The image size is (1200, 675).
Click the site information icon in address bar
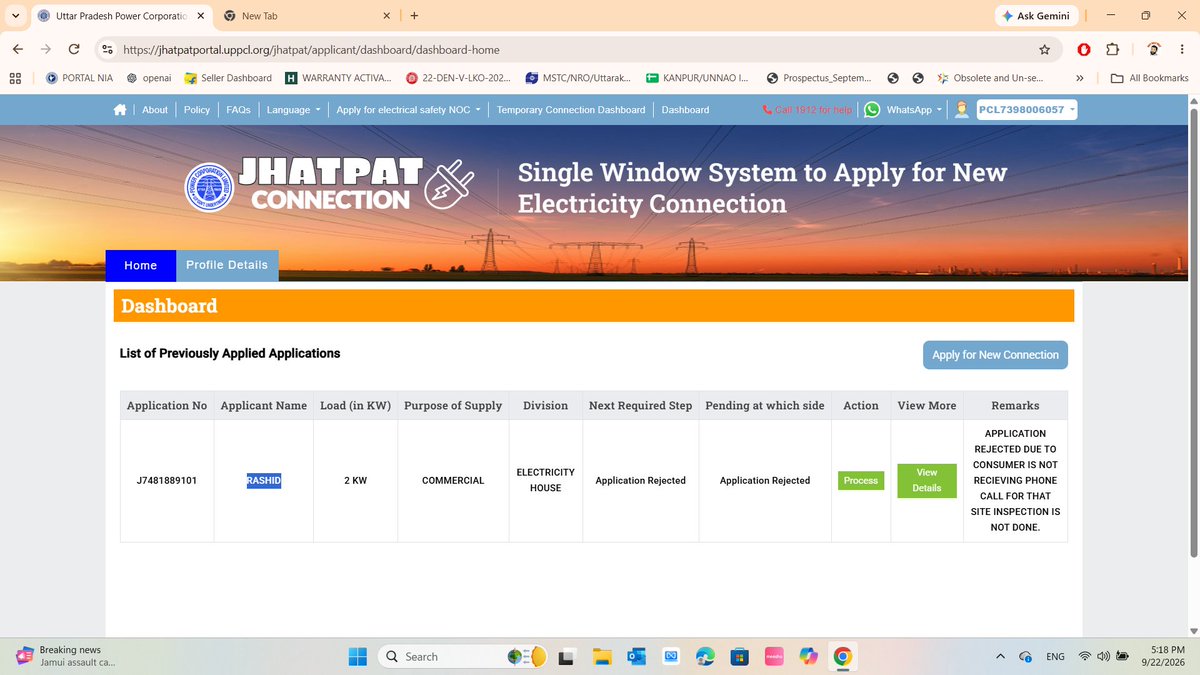click(x=108, y=49)
